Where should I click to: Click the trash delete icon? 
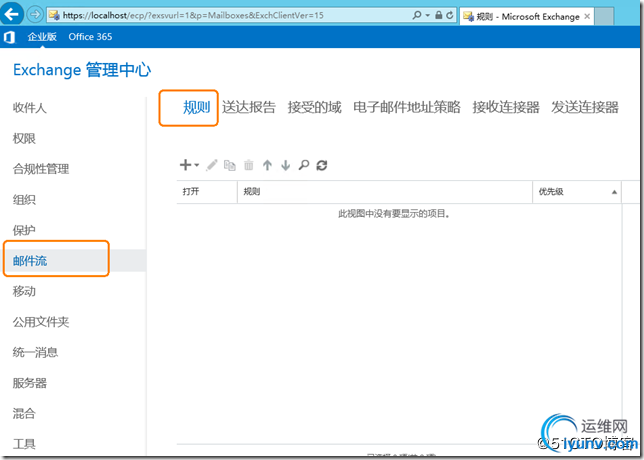(x=248, y=165)
